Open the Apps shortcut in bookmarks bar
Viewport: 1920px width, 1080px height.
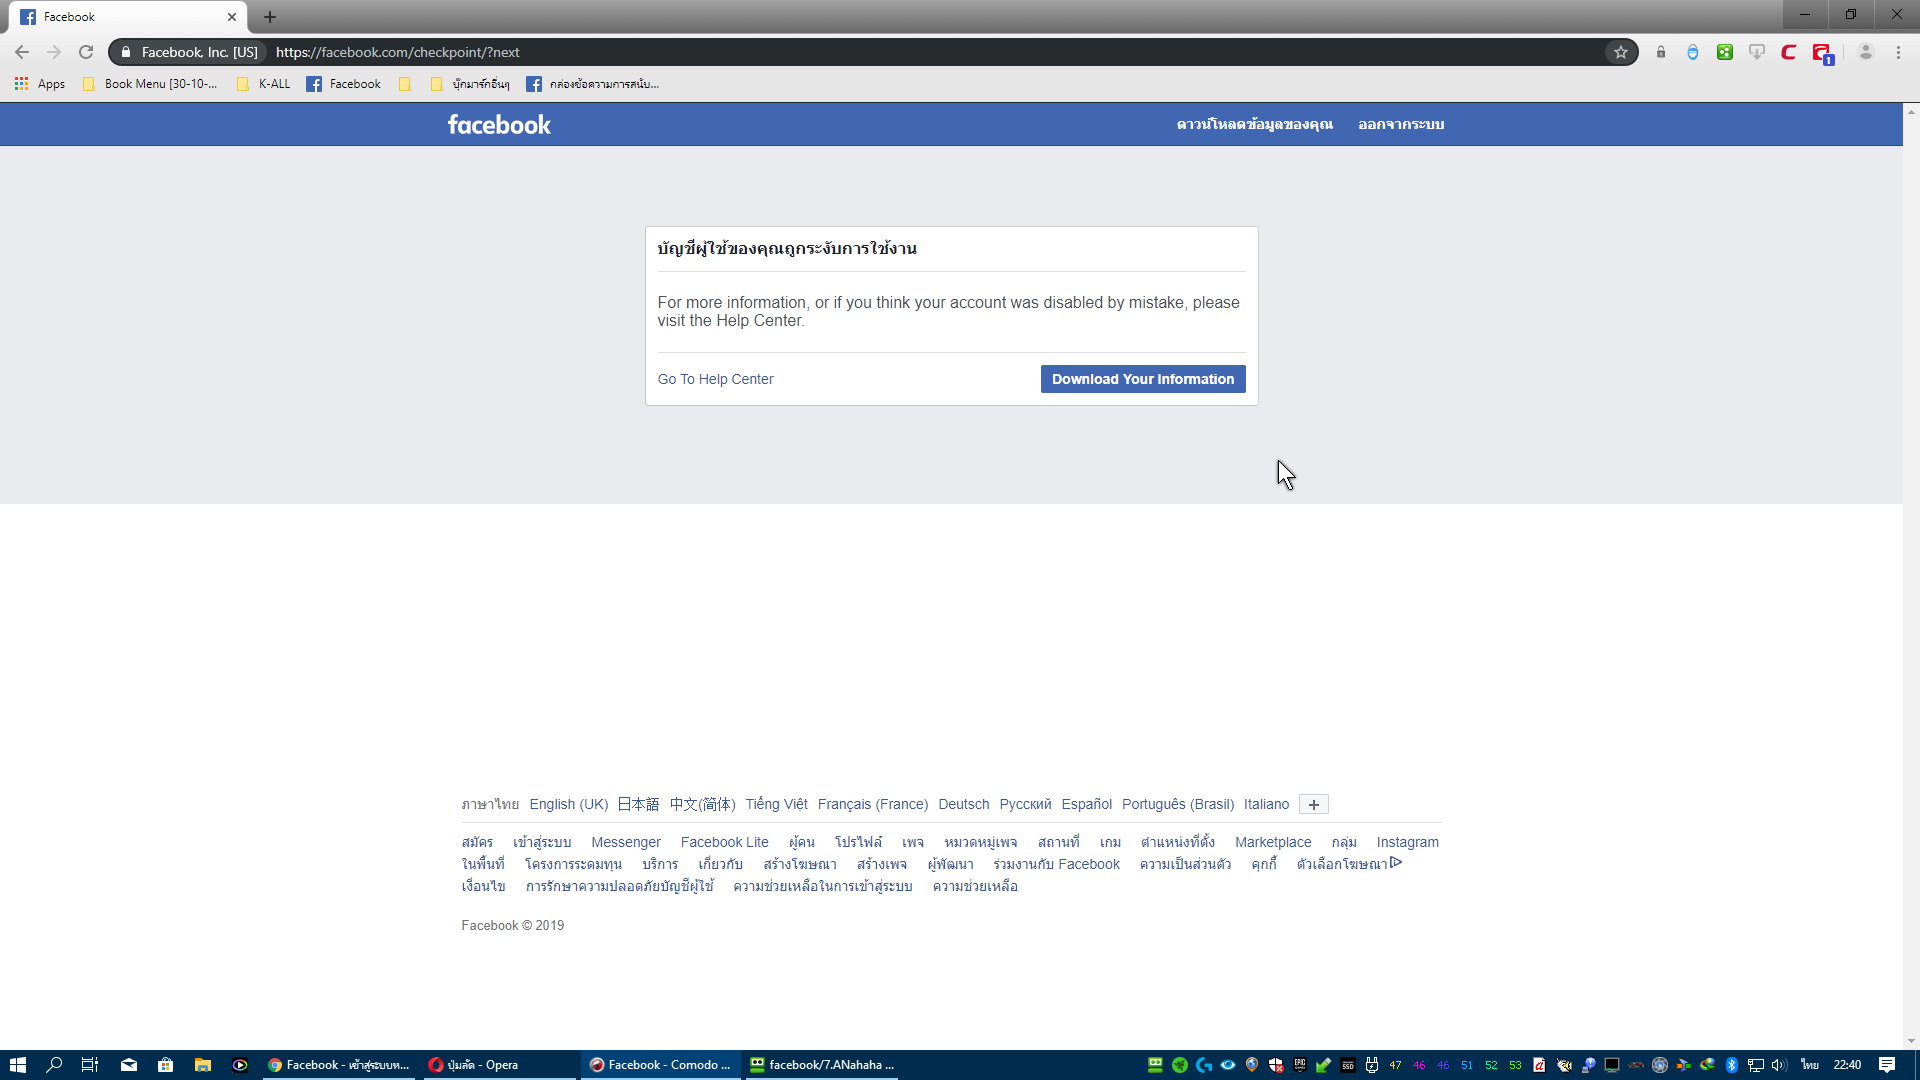coord(40,84)
